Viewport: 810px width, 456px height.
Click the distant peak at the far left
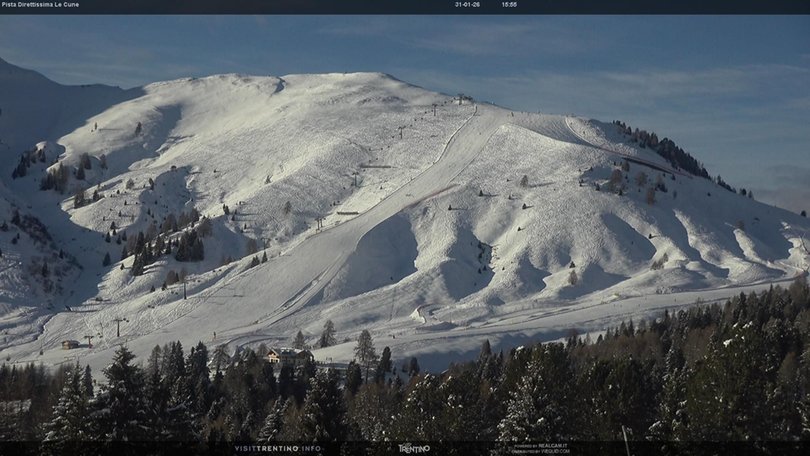(x=12, y=70)
